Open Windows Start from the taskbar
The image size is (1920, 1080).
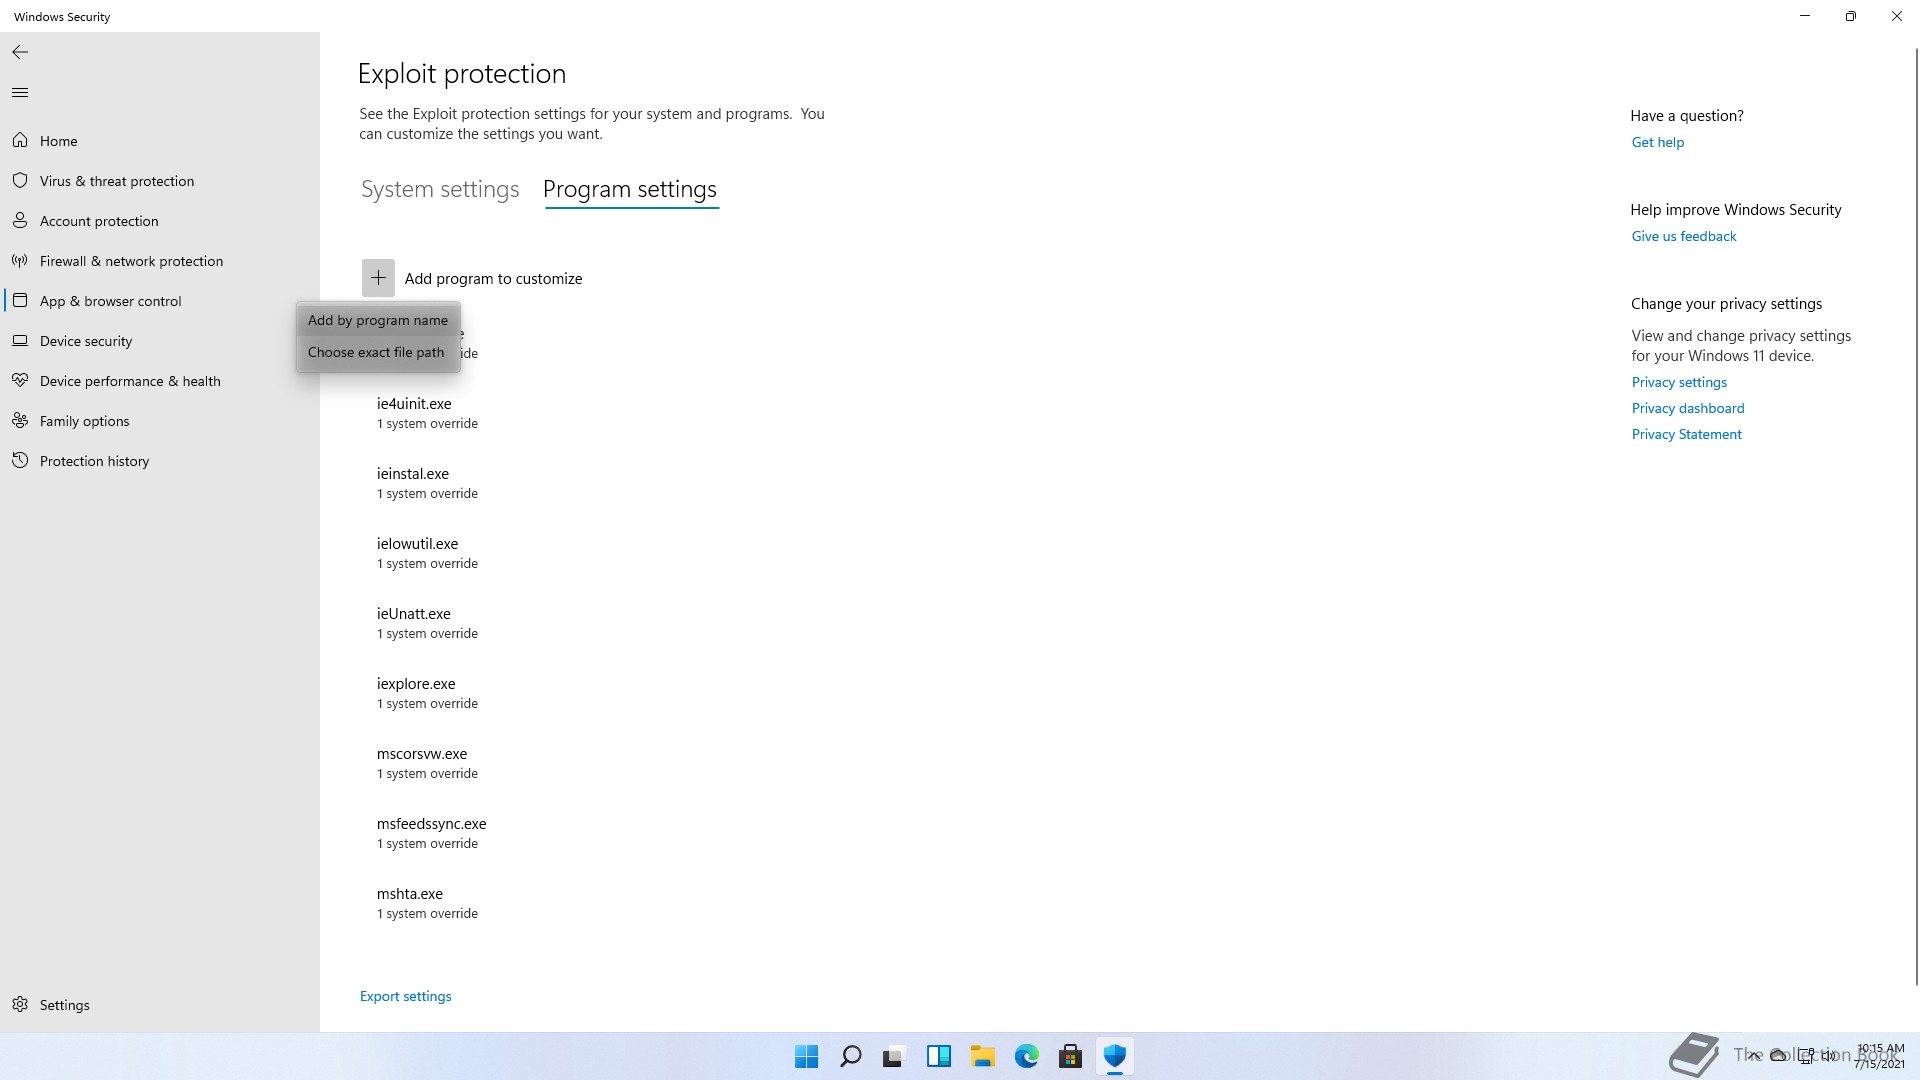click(x=806, y=1056)
